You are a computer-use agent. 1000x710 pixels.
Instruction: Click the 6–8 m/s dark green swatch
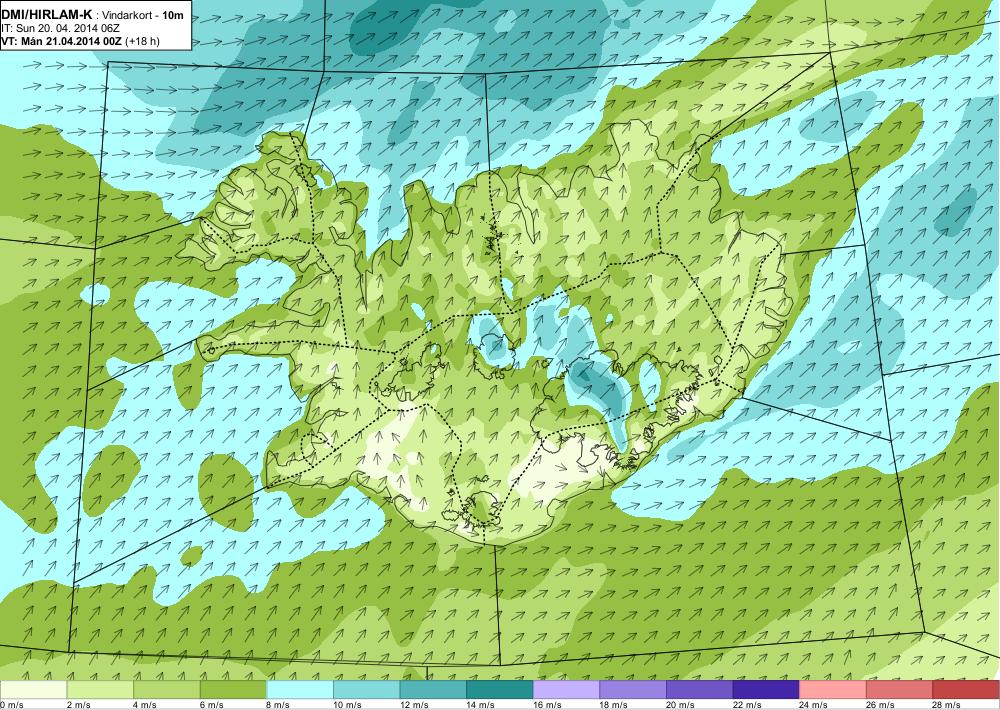tap(233, 690)
